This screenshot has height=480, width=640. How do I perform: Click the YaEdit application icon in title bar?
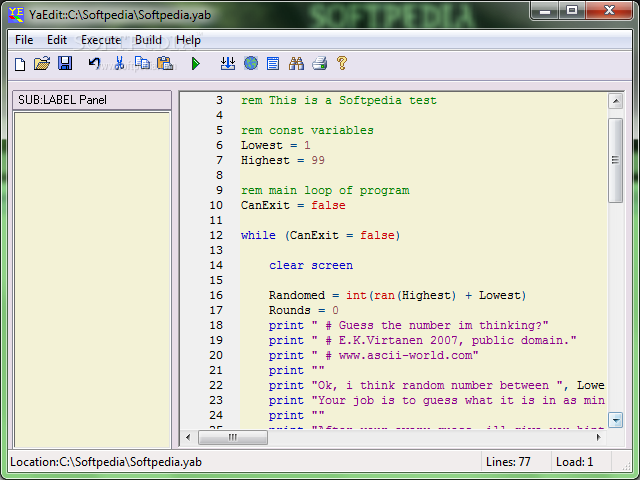16,14
